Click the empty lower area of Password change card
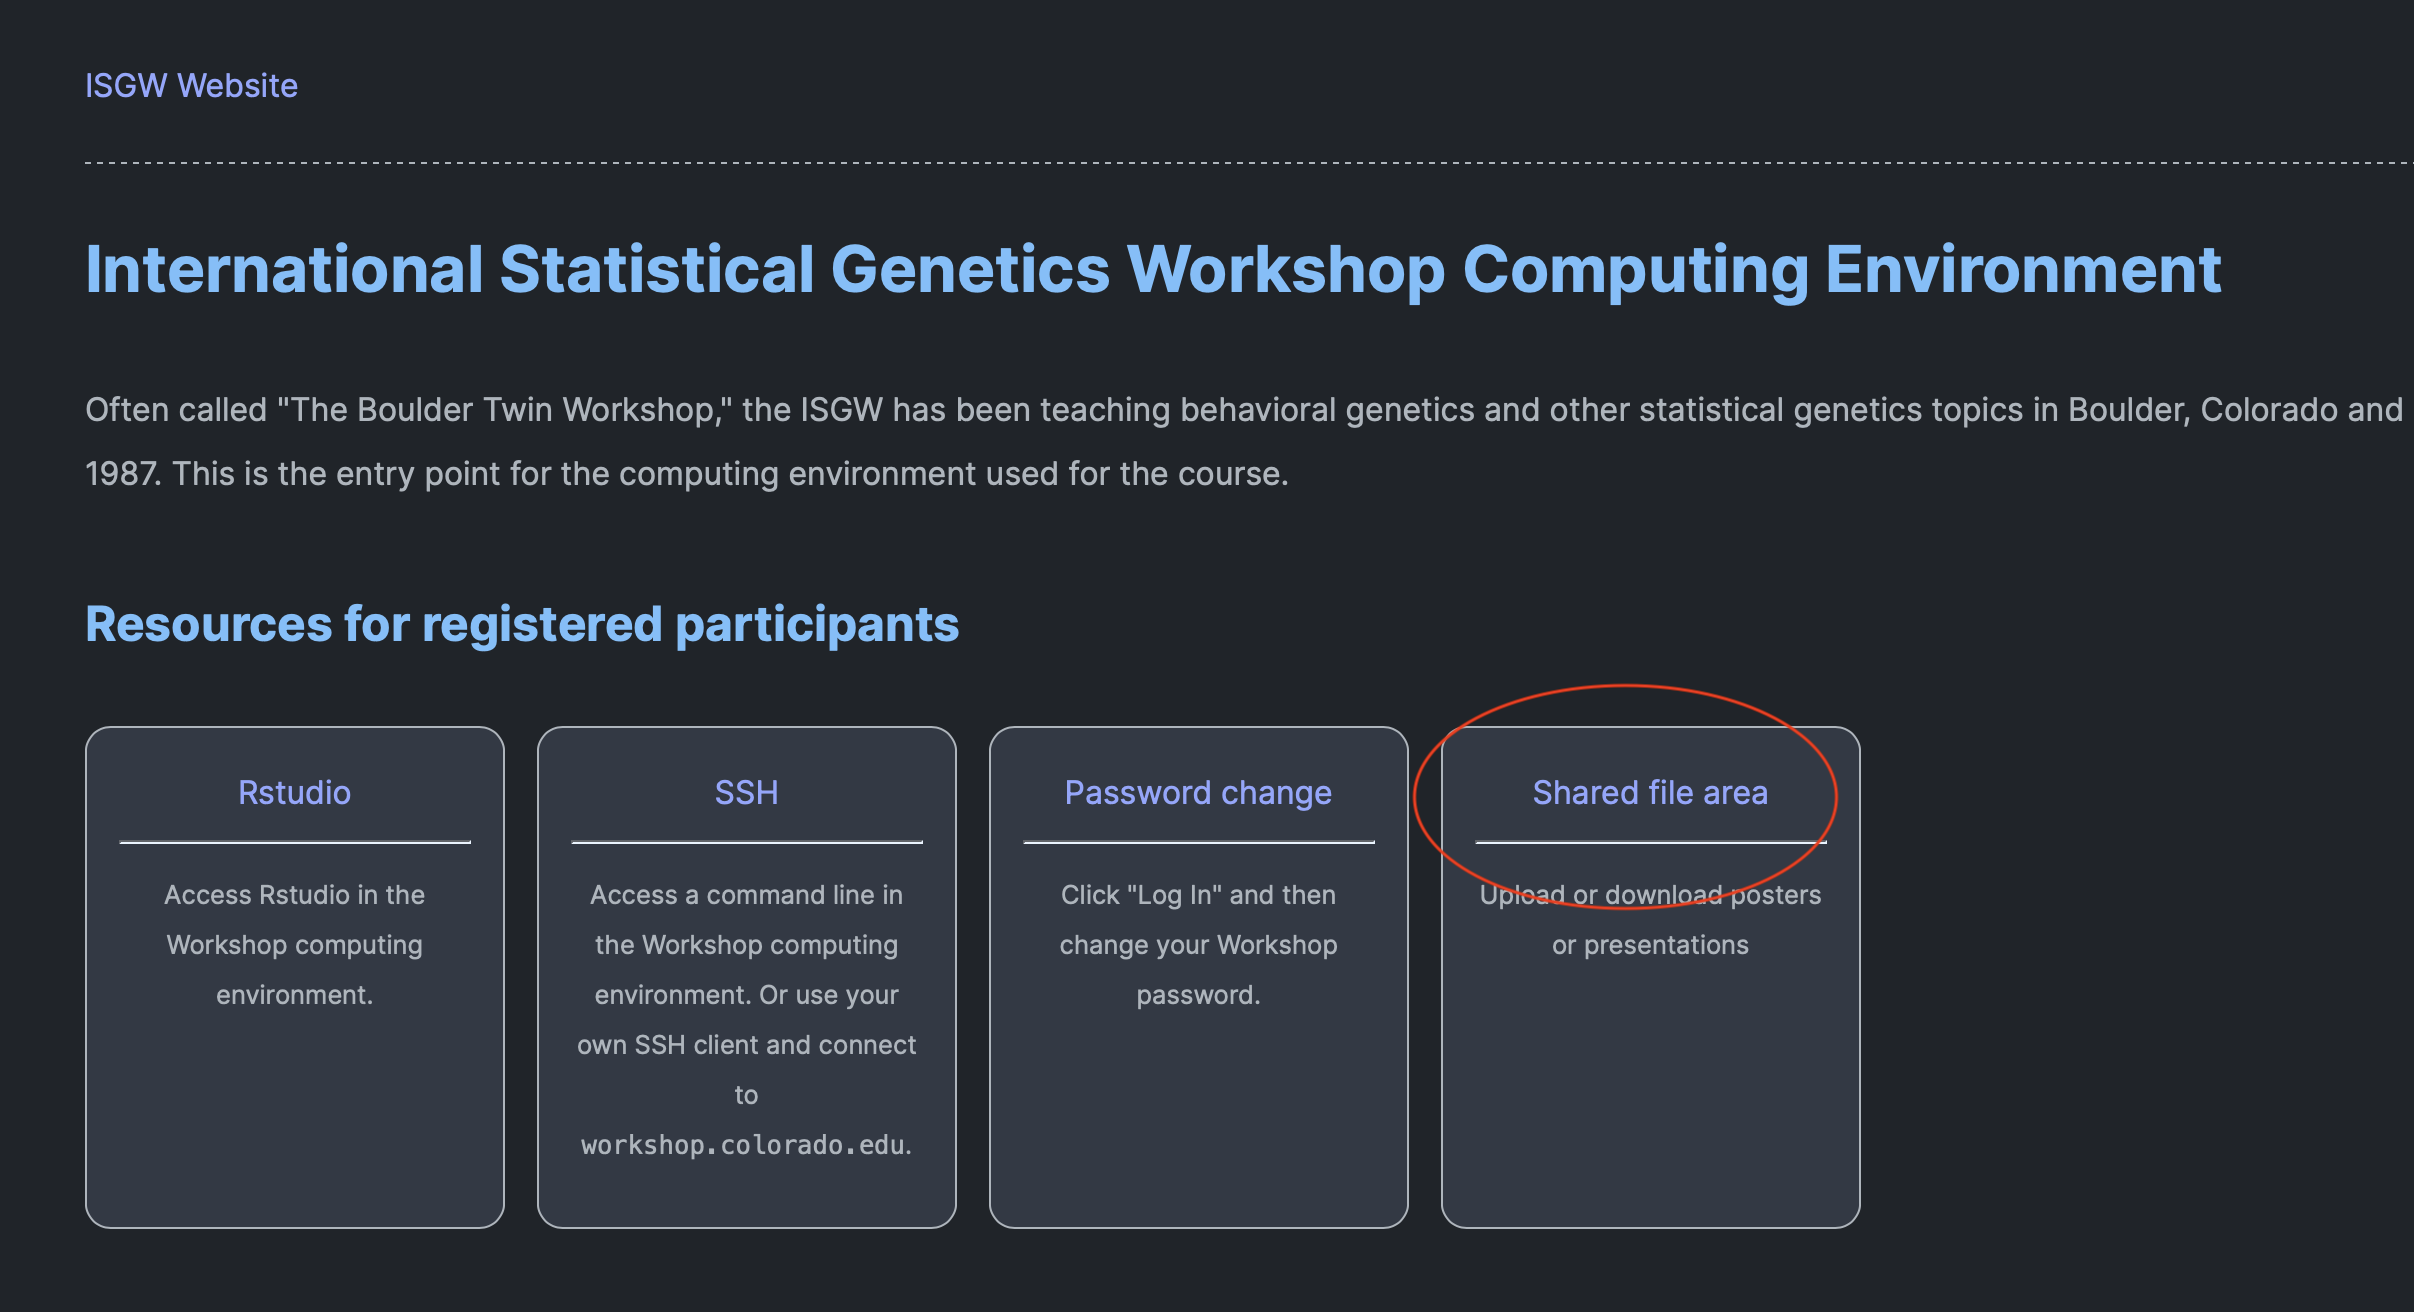2414x1312 pixels. coord(1198,1120)
